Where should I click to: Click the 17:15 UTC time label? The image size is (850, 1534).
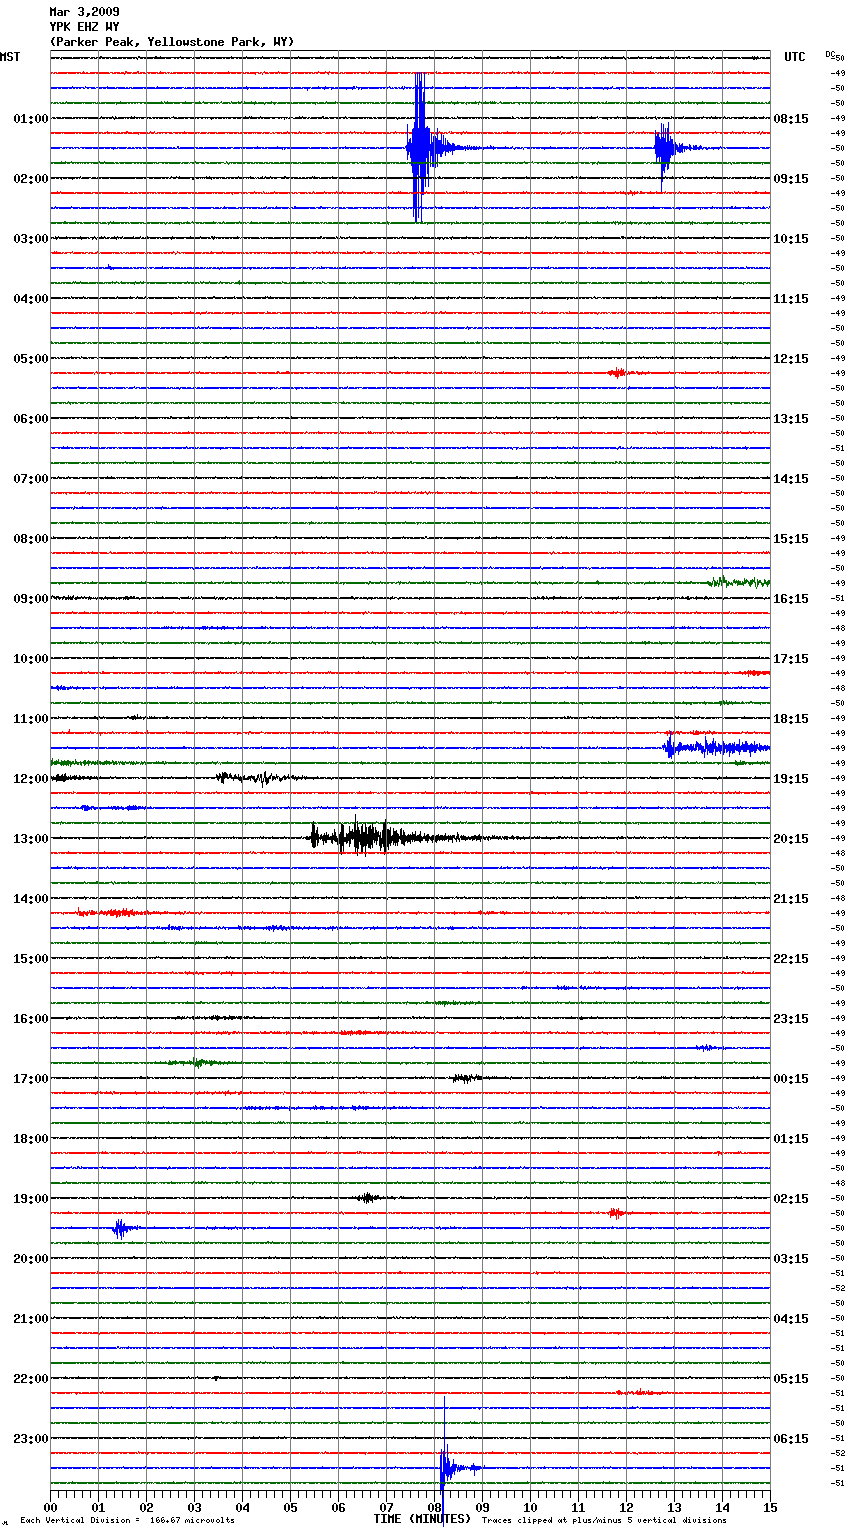coord(791,659)
